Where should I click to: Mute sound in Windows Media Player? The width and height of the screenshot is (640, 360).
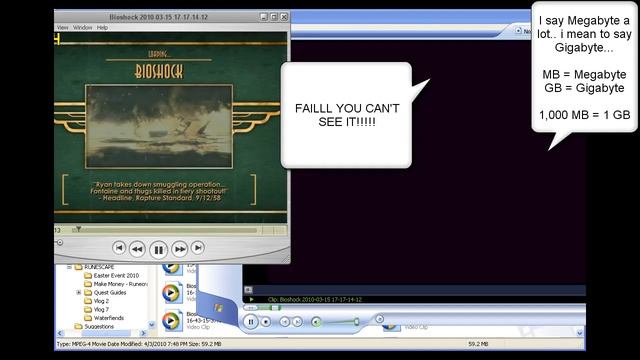pyautogui.click(x=316, y=322)
